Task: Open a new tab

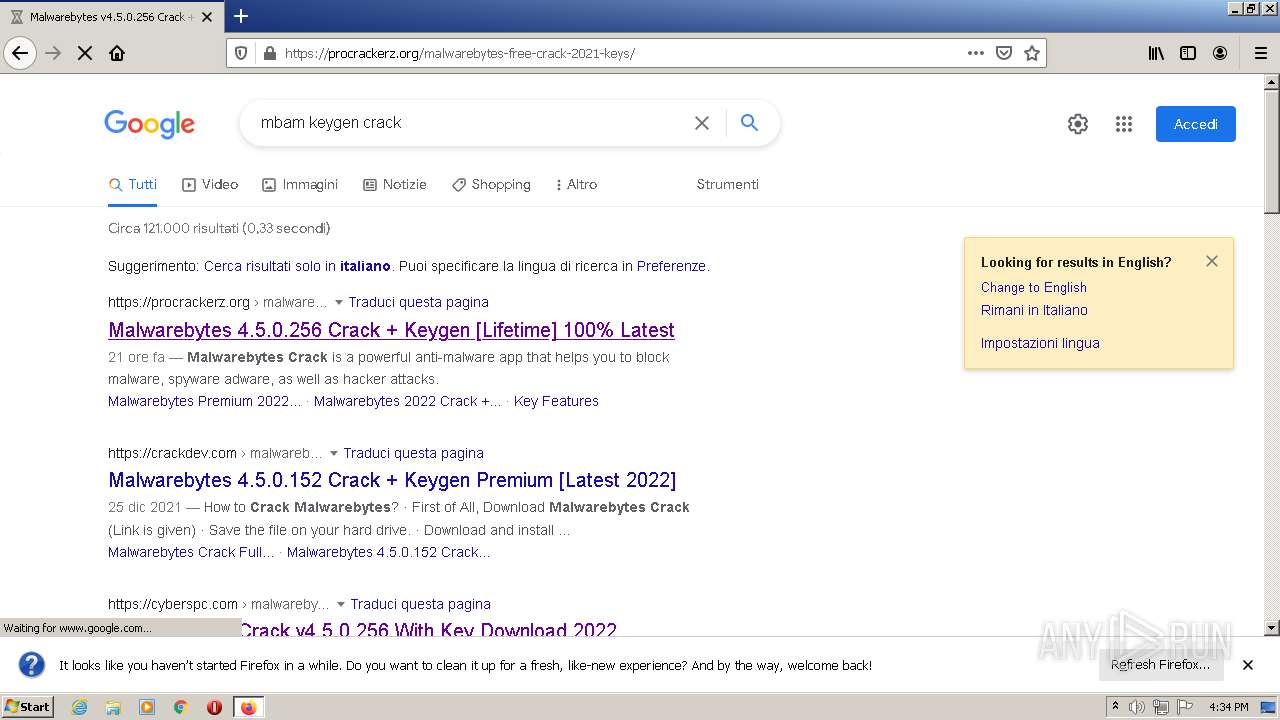Action: coord(241,16)
